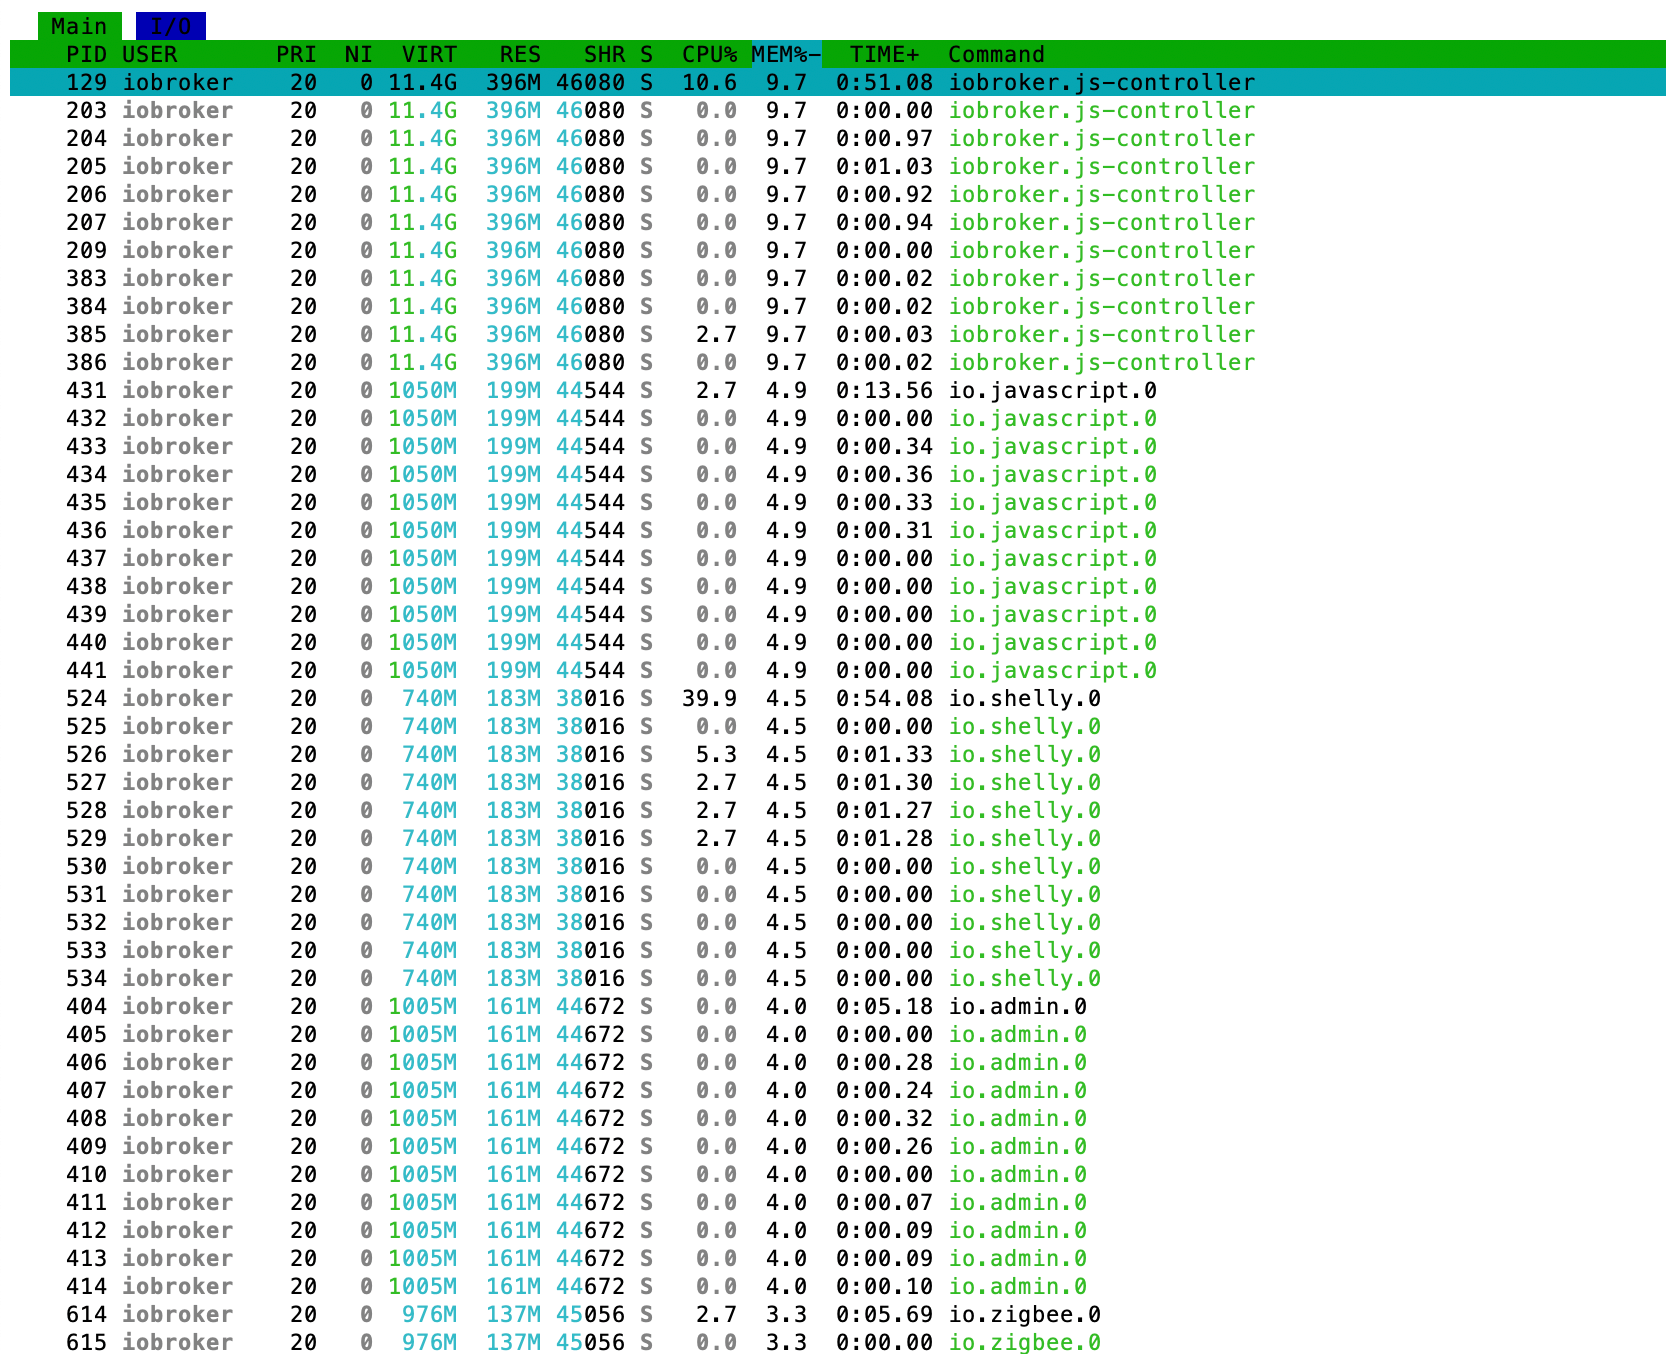The width and height of the screenshot is (1666, 1354).
Task: Select process row PID 438
Action: [x=838, y=586]
